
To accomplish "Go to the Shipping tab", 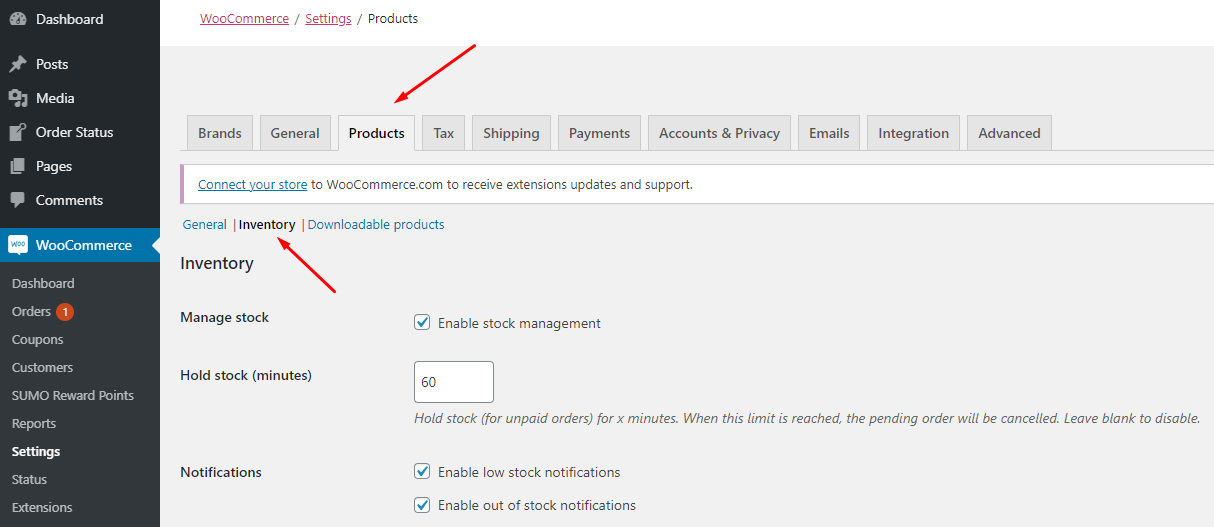I will tap(511, 133).
